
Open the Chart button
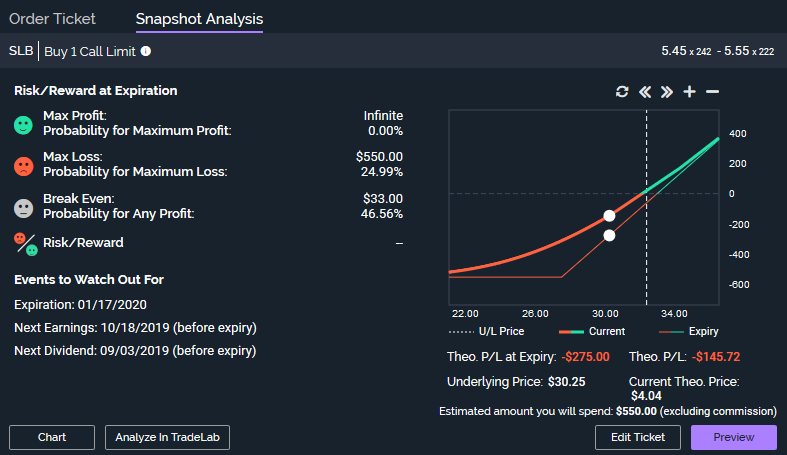tap(52, 437)
